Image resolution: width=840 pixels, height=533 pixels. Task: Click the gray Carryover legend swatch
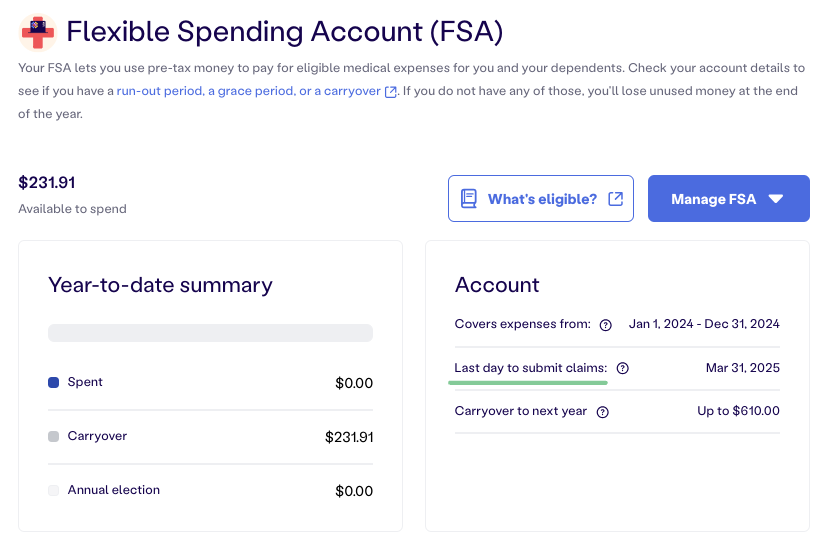click(x=54, y=437)
